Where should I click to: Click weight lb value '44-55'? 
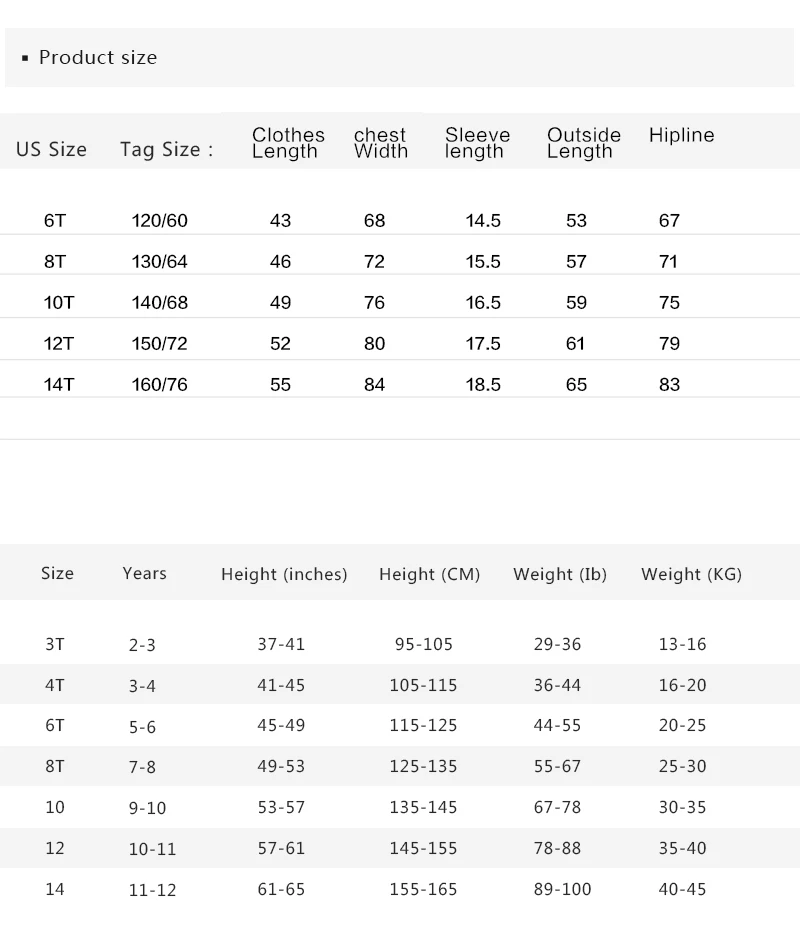pyautogui.click(x=557, y=725)
